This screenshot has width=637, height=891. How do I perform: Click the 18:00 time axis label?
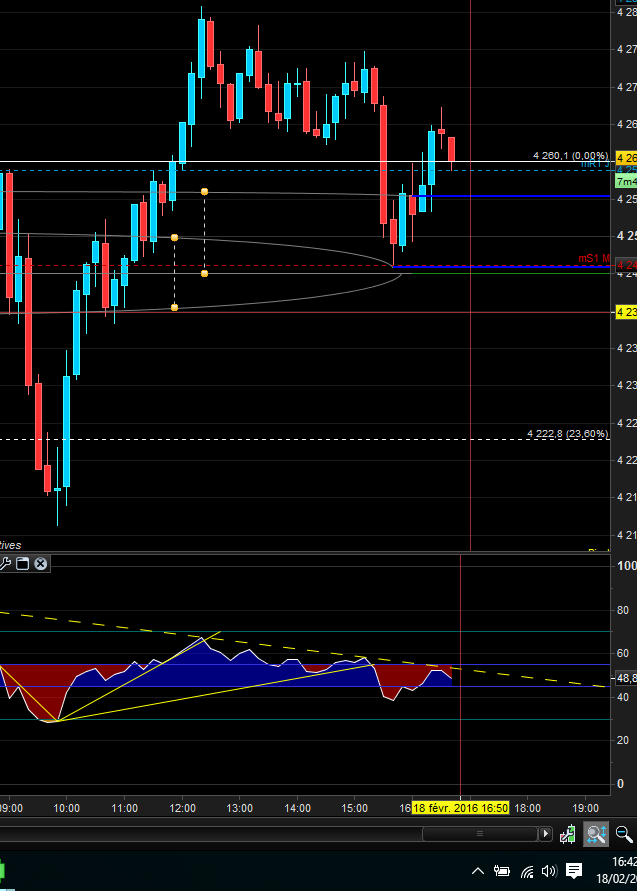click(x=527, y=808)
